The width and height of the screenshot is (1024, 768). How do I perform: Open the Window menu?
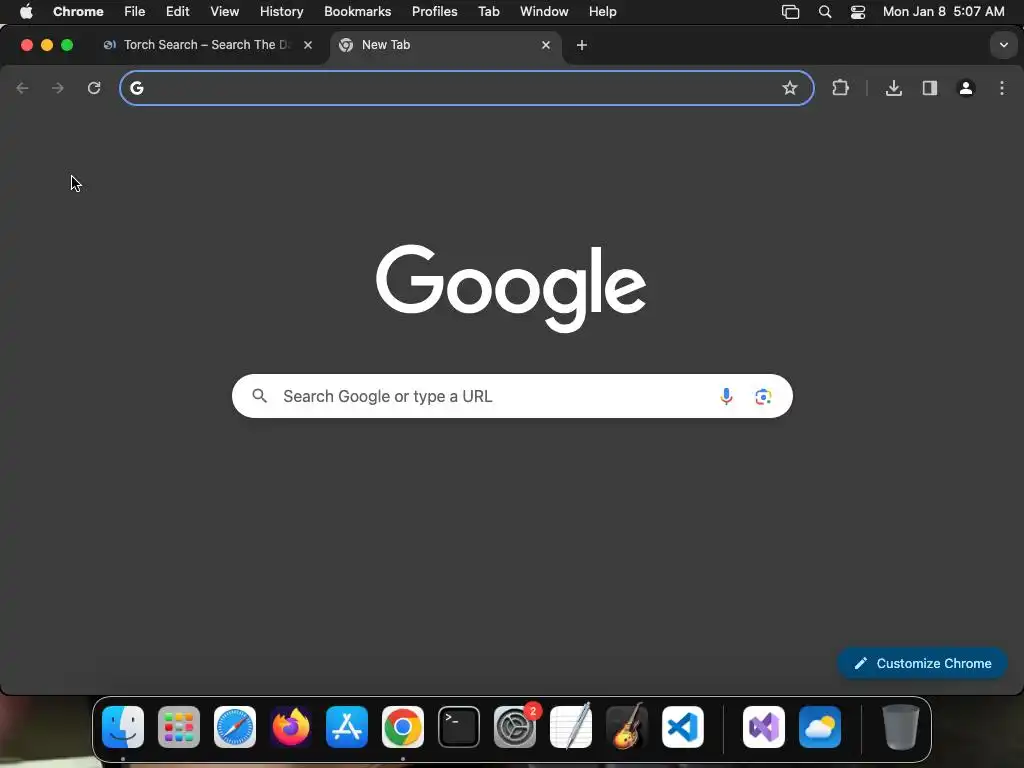544,12
